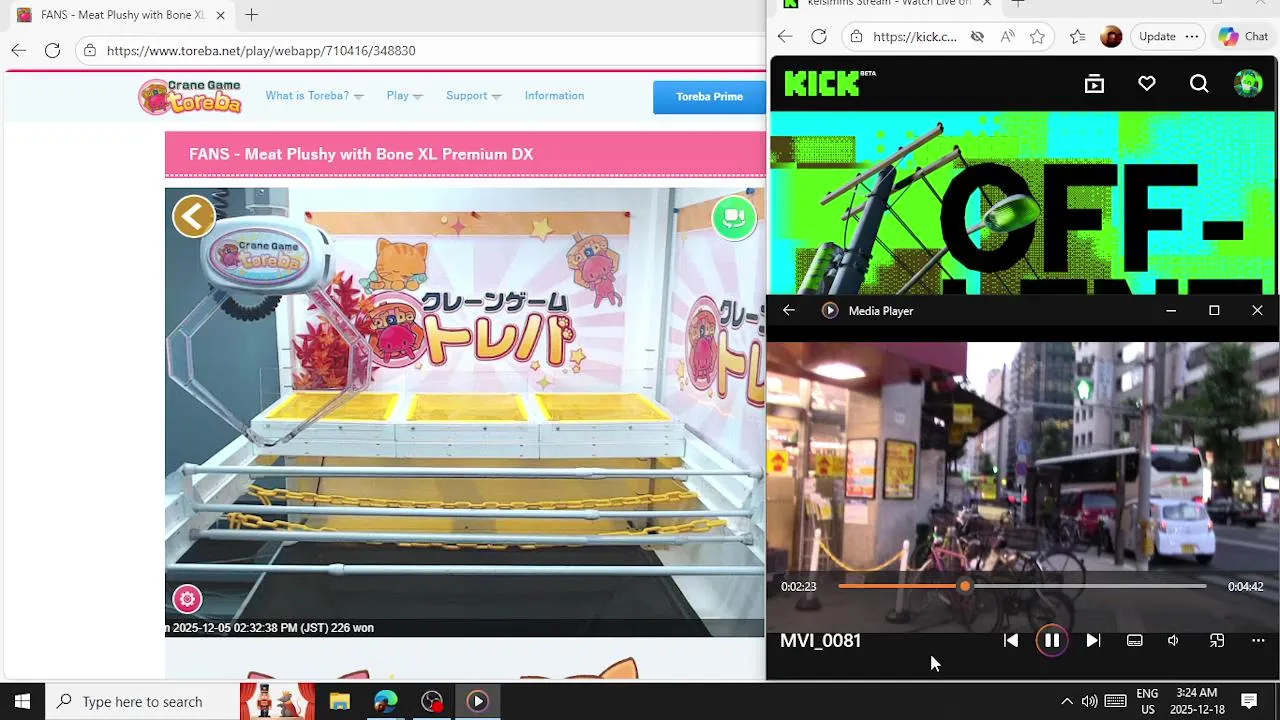Click the win history ticker text

click(x=270, y=628)
